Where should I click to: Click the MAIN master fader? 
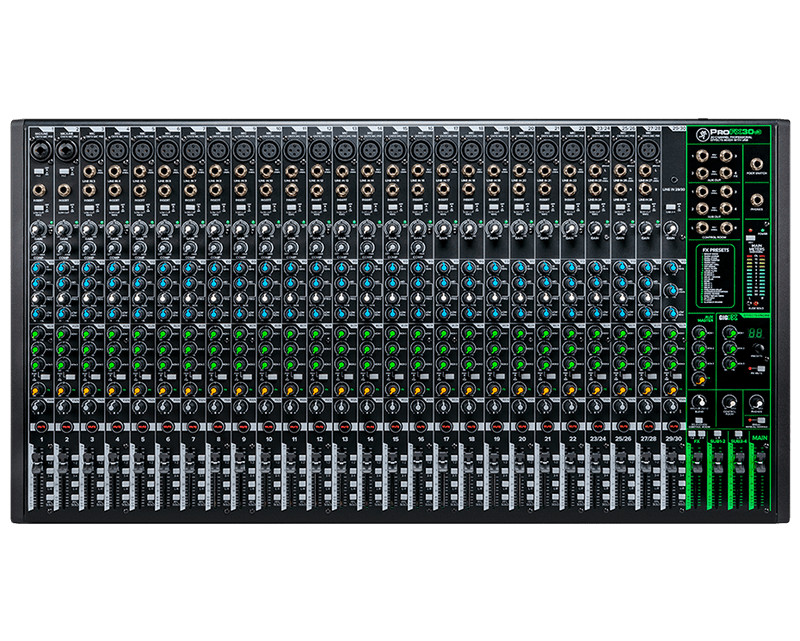point(760,461)
